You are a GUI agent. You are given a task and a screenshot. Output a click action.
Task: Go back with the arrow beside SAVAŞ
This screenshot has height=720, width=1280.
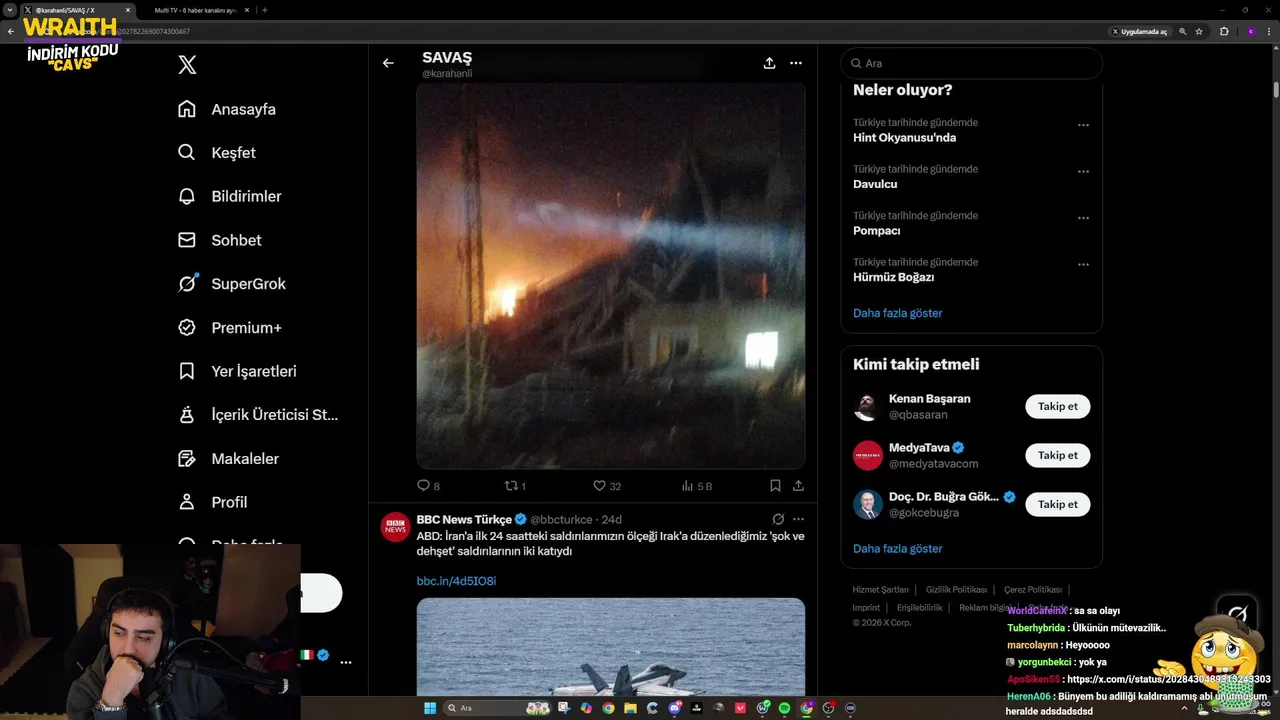pos(388,63)
